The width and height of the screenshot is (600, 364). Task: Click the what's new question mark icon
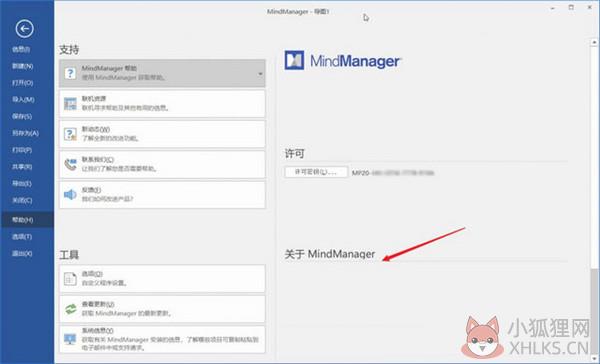[x=70, y=134]
